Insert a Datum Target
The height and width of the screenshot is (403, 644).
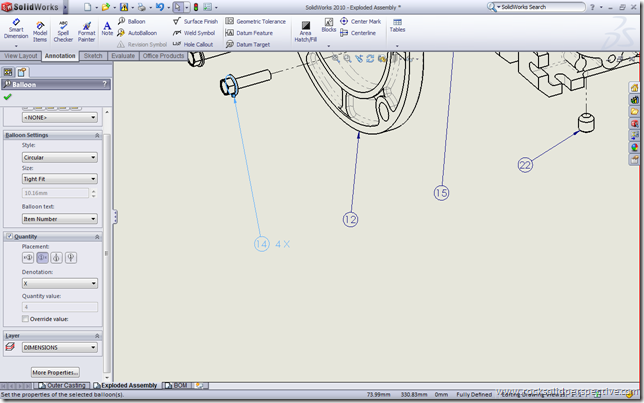pos(248,44)
